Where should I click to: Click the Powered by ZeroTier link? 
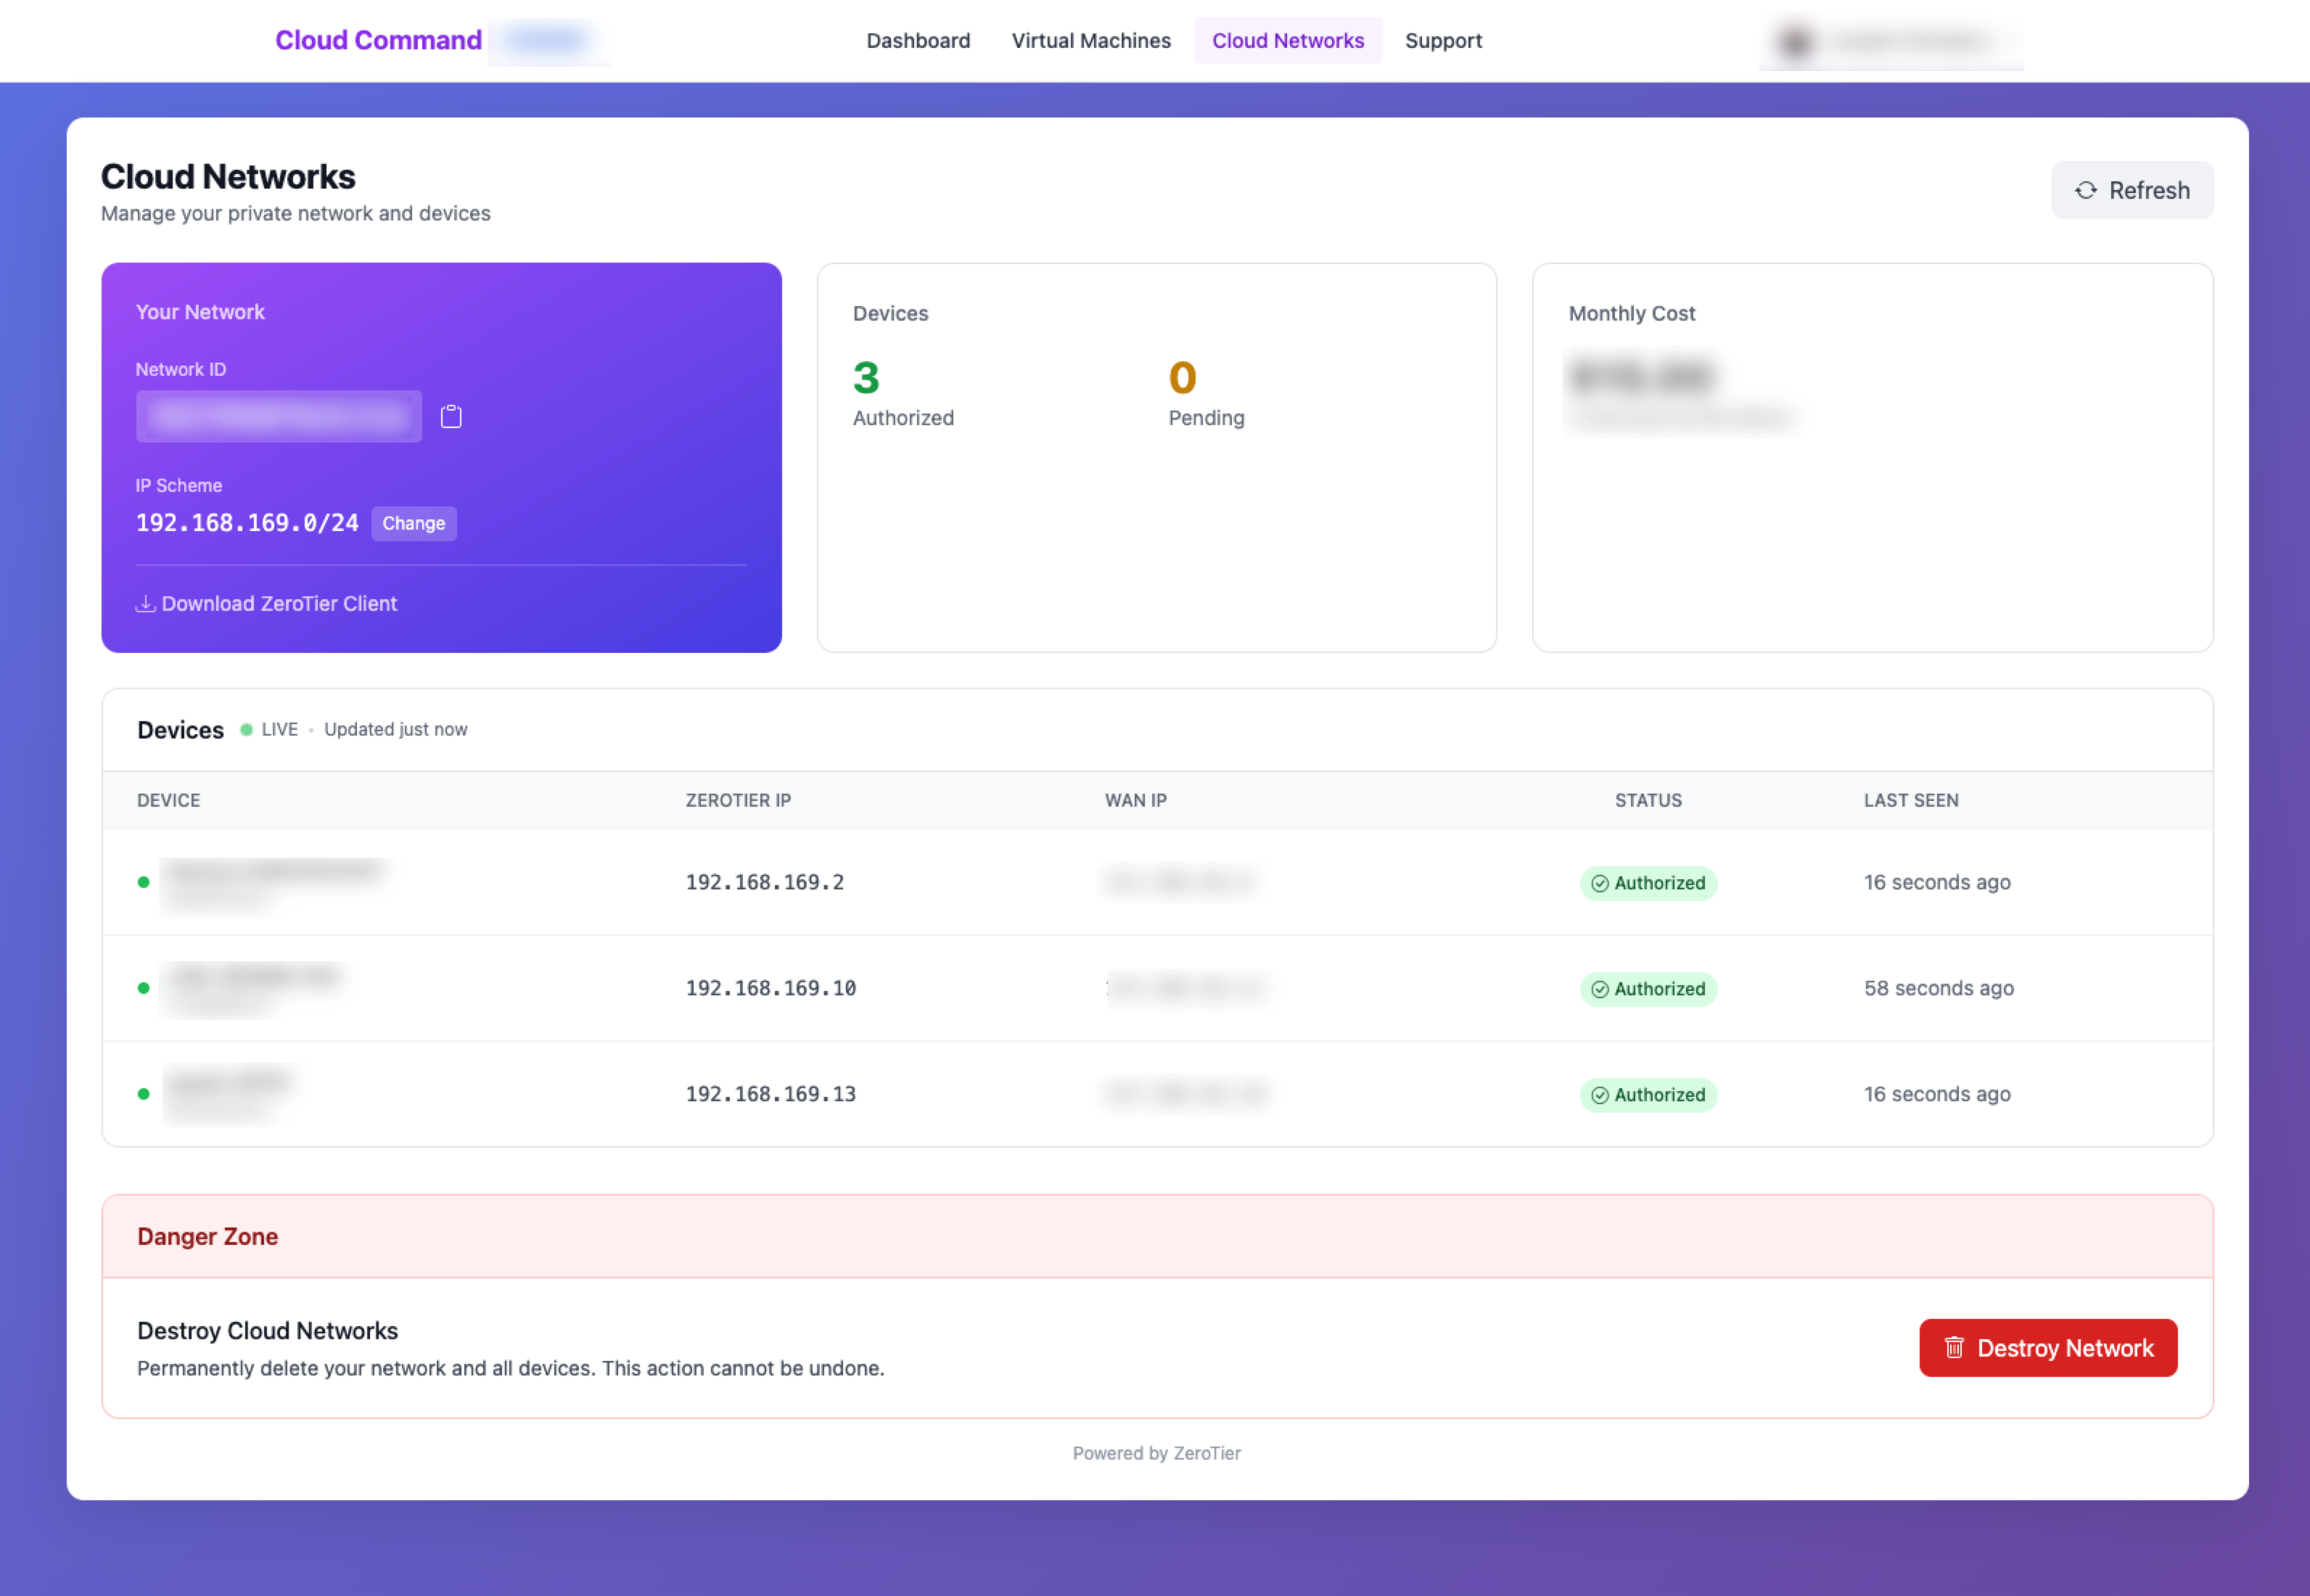[1156, 1453]
